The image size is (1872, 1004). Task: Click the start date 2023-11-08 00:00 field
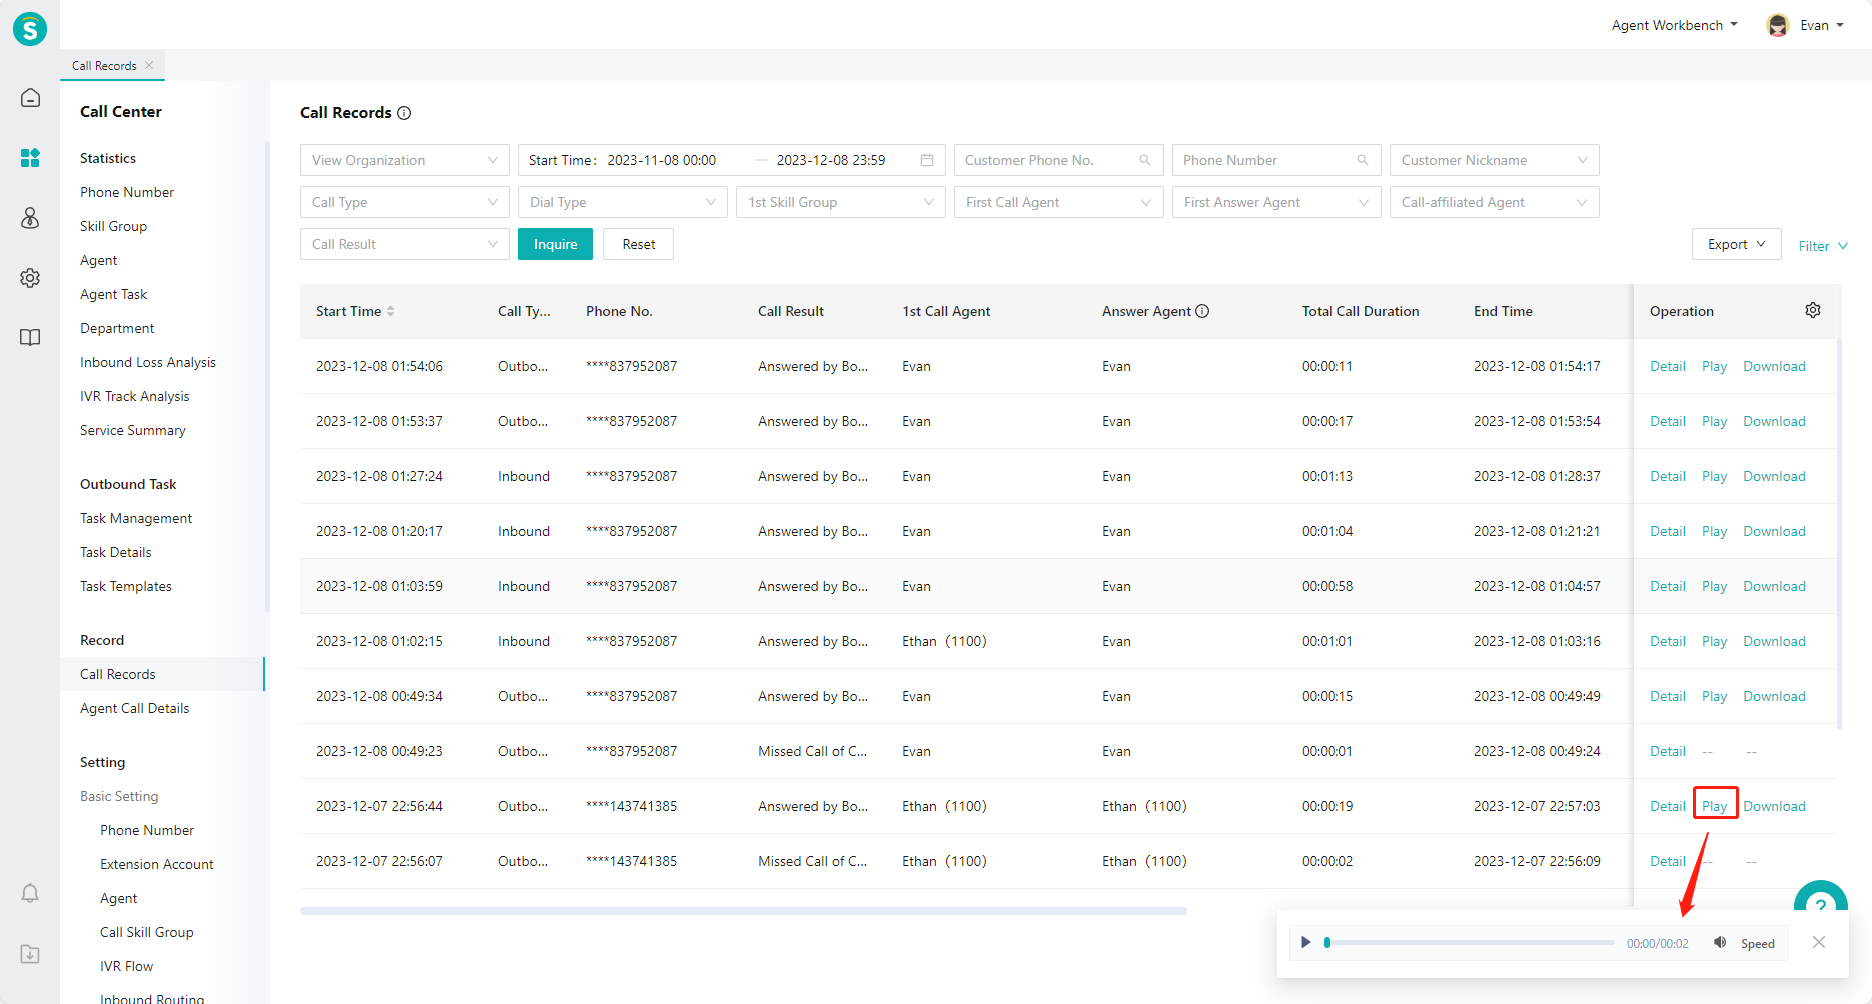[661, 160]
